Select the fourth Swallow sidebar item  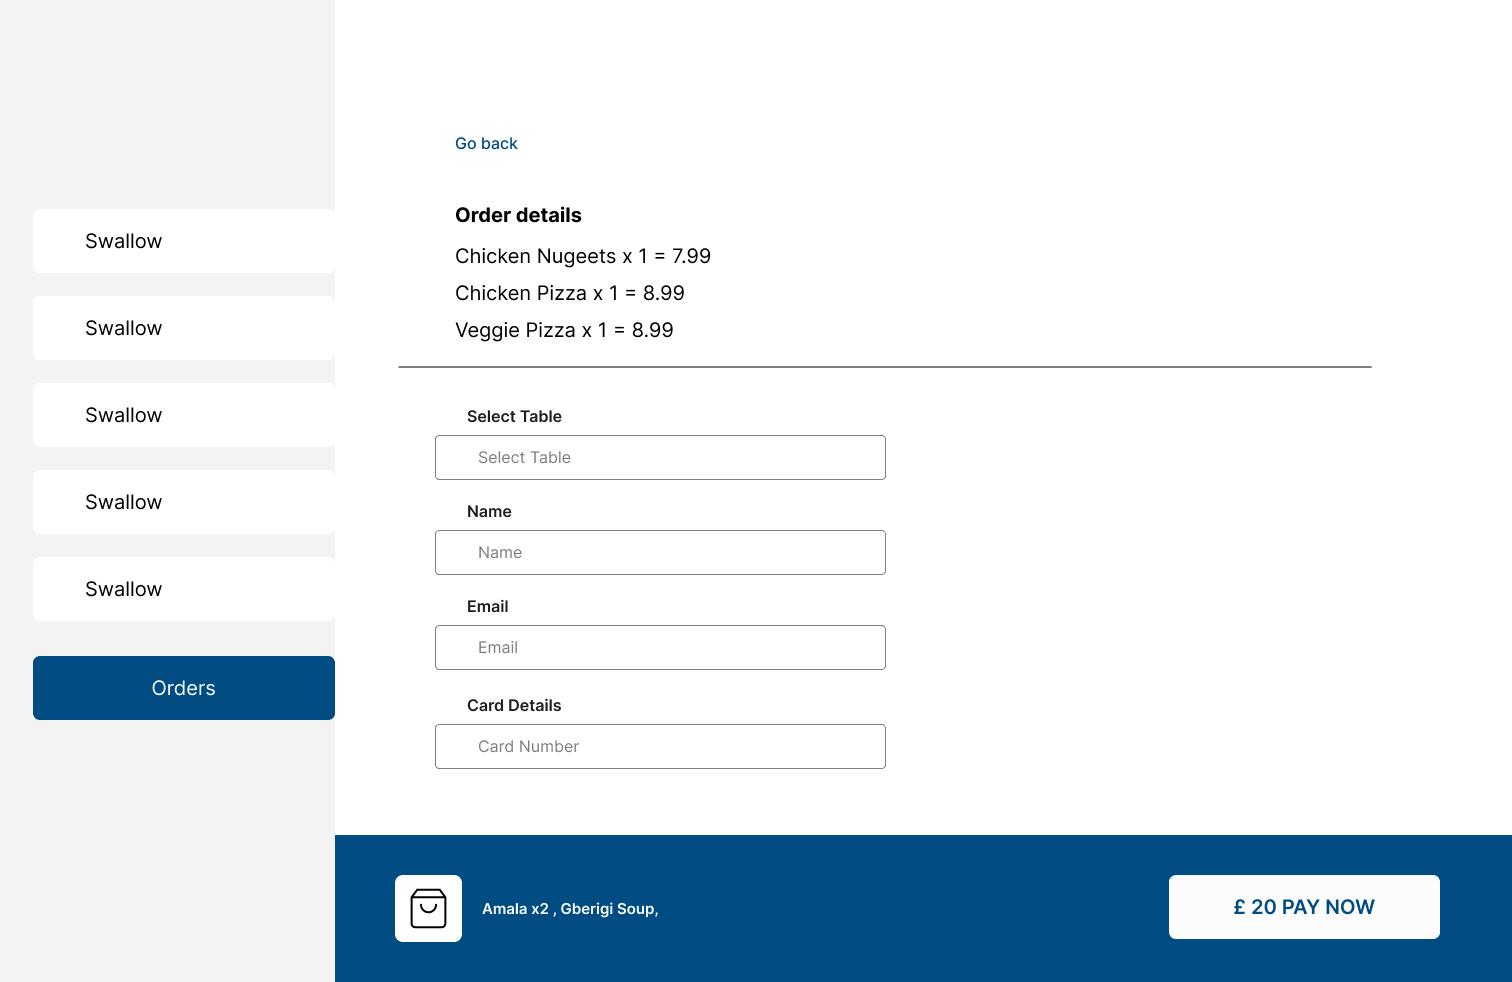184,502
